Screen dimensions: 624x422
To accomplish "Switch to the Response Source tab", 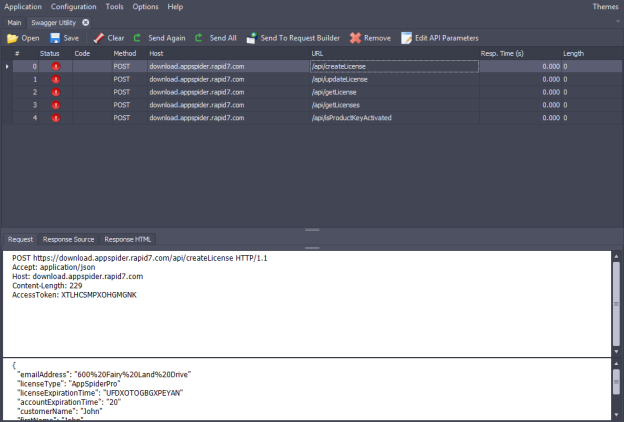I will (69, 239).
